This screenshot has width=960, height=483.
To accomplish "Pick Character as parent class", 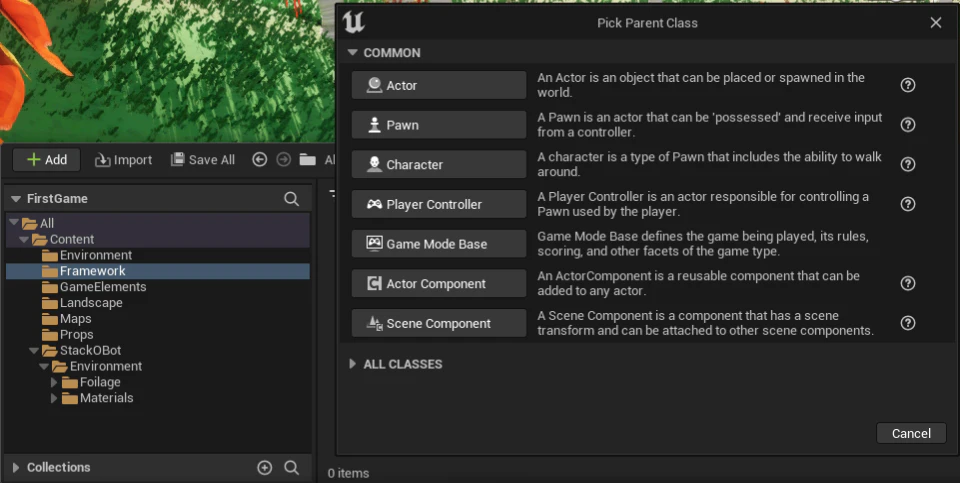I will click(438, 165).
